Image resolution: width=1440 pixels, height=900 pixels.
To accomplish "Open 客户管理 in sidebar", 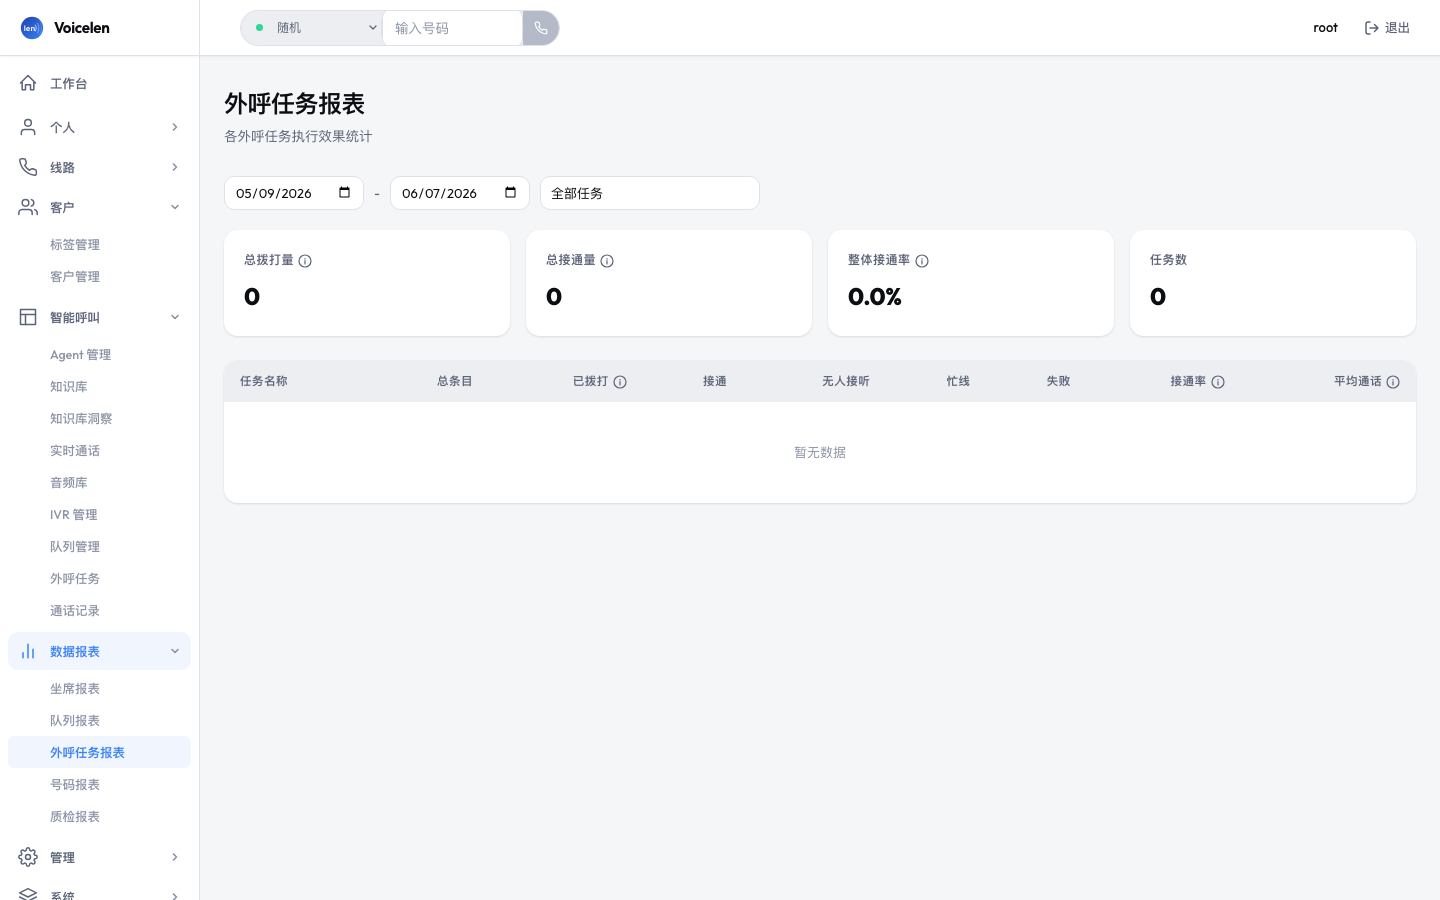I will 99,276.
